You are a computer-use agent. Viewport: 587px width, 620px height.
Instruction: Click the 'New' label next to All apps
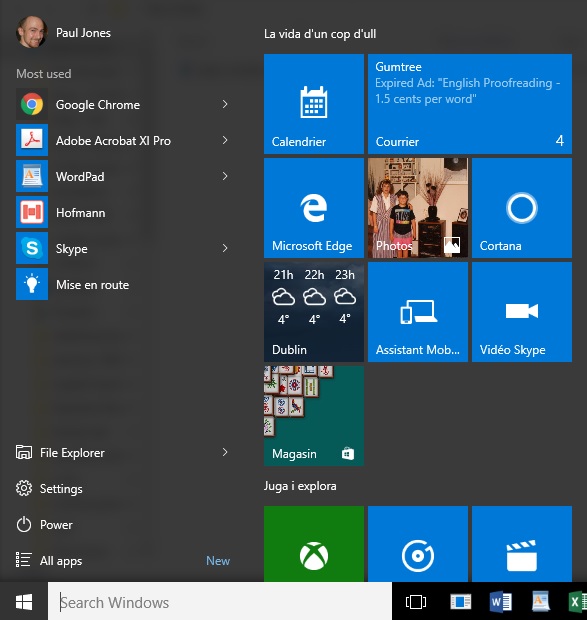(218, 561)
